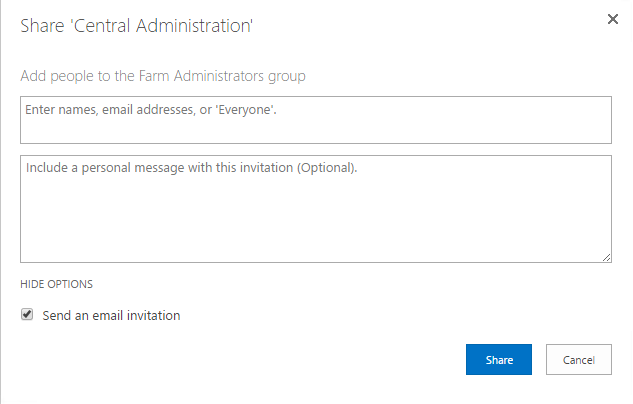The width and height of the screenshot is (633, 404).
Task: Collapse options via HIDE OPTIONS
Action: 56,284
